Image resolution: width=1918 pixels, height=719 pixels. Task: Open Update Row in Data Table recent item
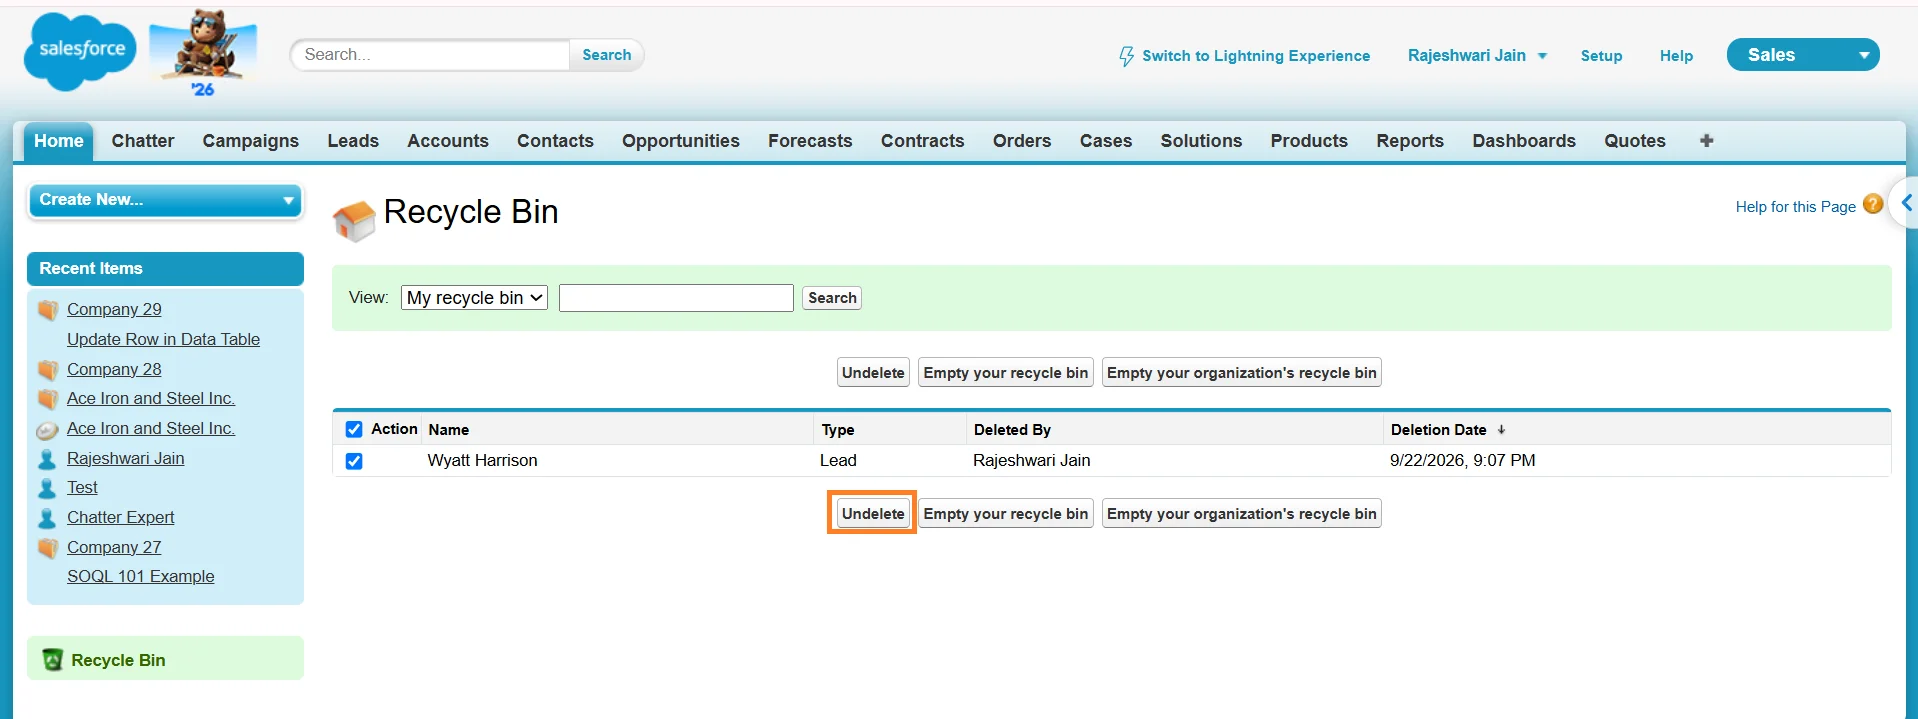click(x=163, y=340)
